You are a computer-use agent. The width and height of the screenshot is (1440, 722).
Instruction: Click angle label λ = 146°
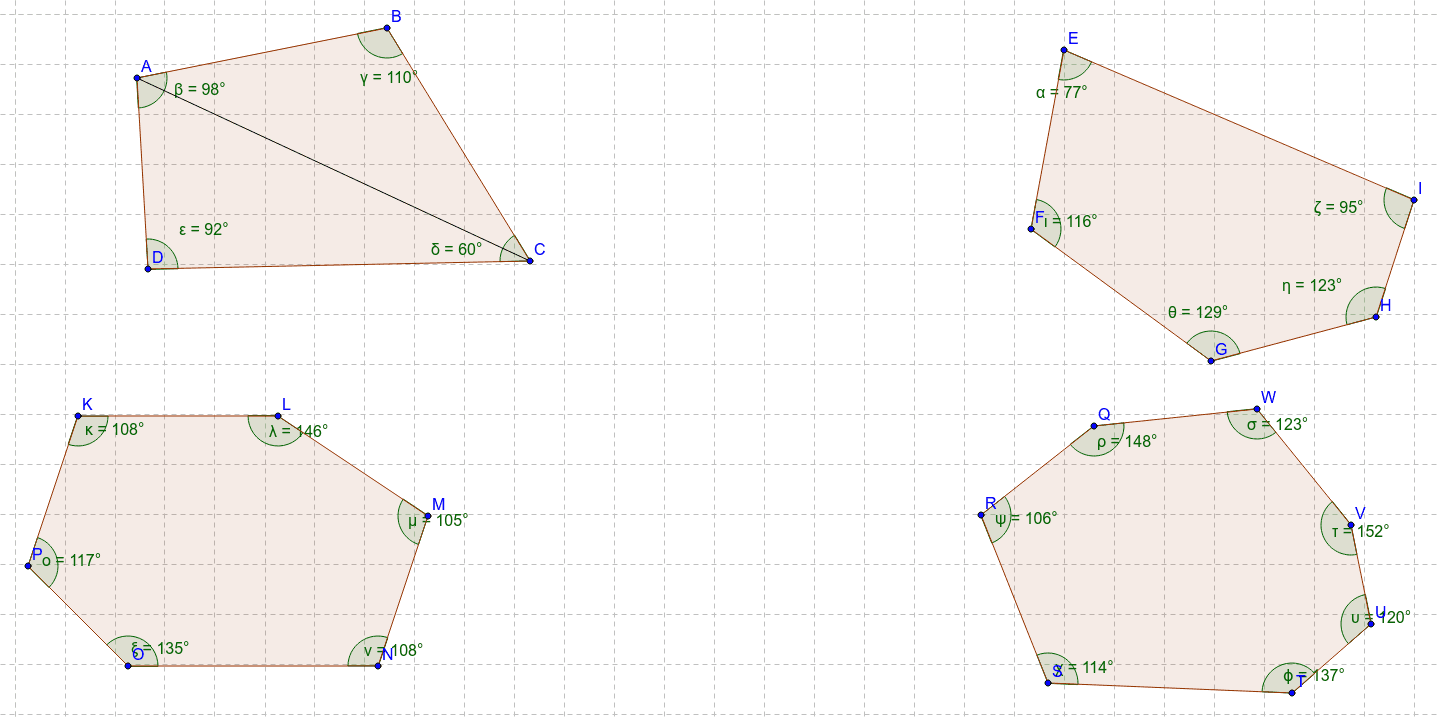point(298,431)
